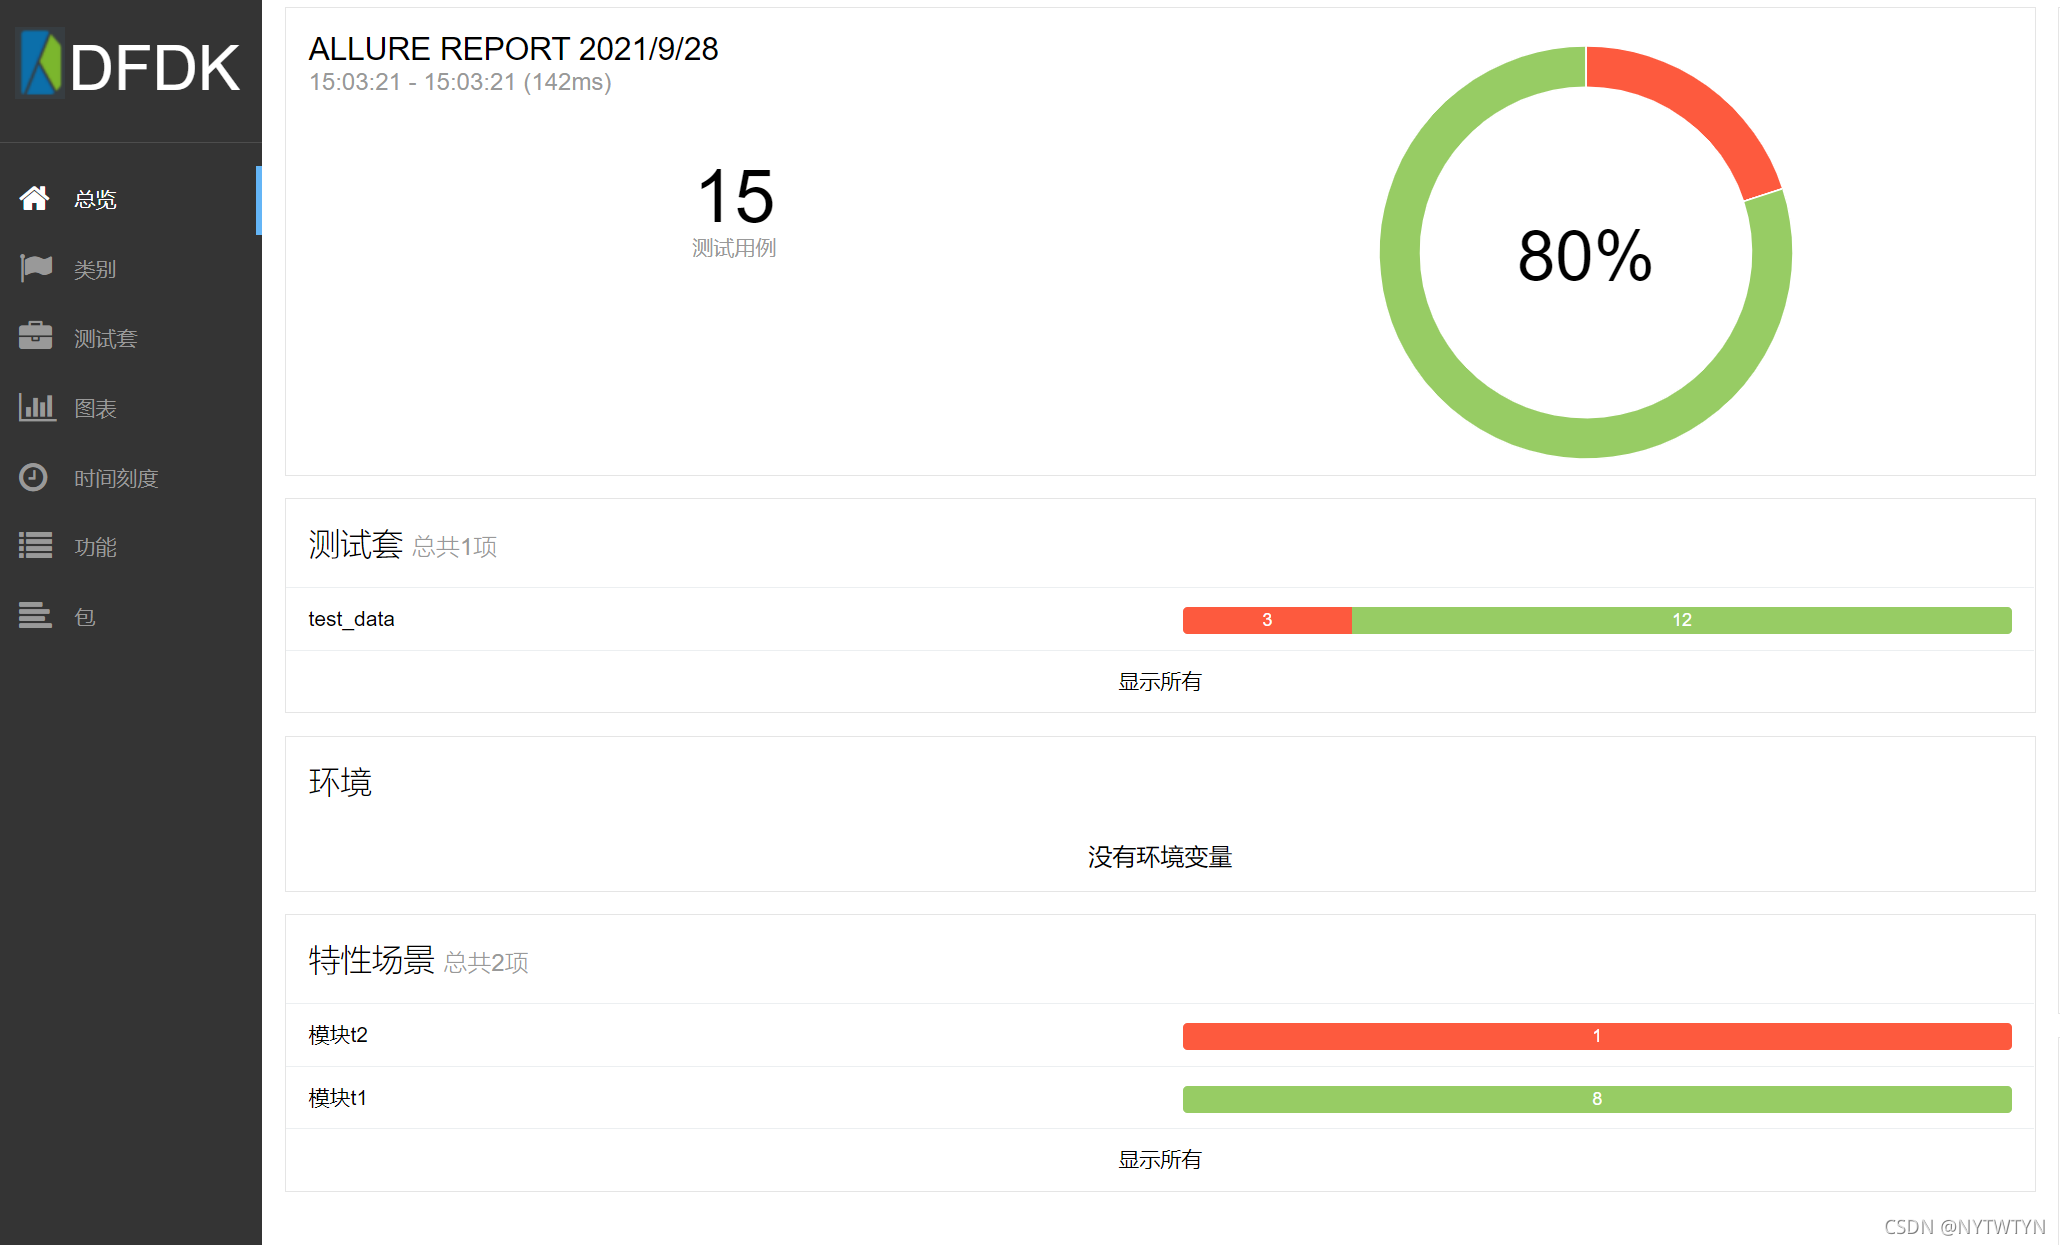Open the 模块t1 feature link

(x=338, y=1098)
